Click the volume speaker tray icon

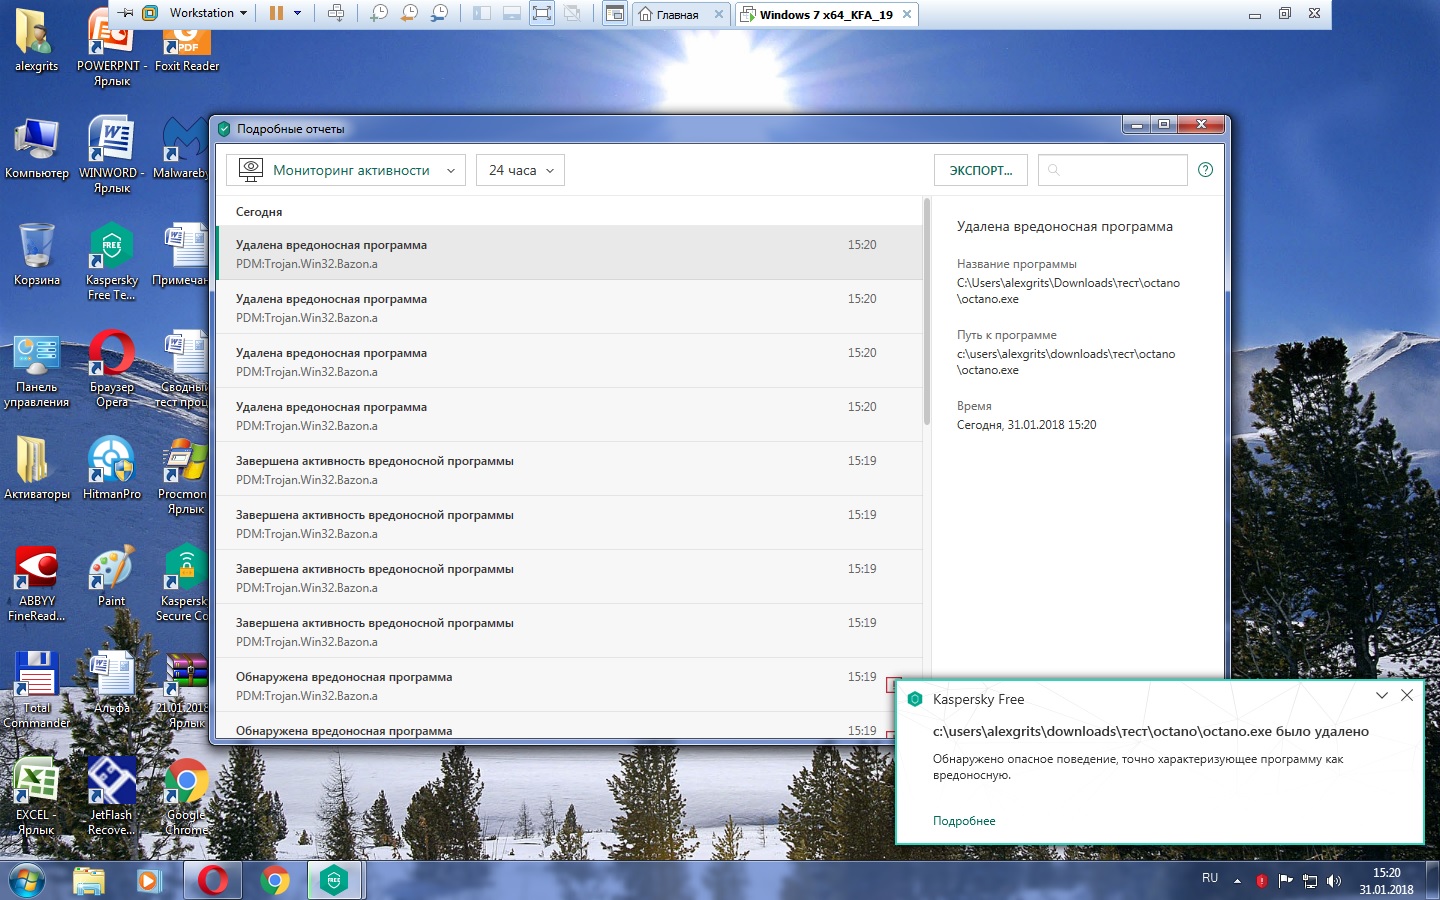[x=1334, y=881]
